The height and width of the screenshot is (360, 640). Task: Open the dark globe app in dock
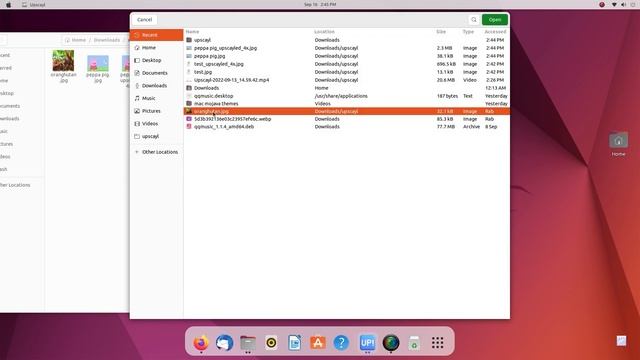391,343
